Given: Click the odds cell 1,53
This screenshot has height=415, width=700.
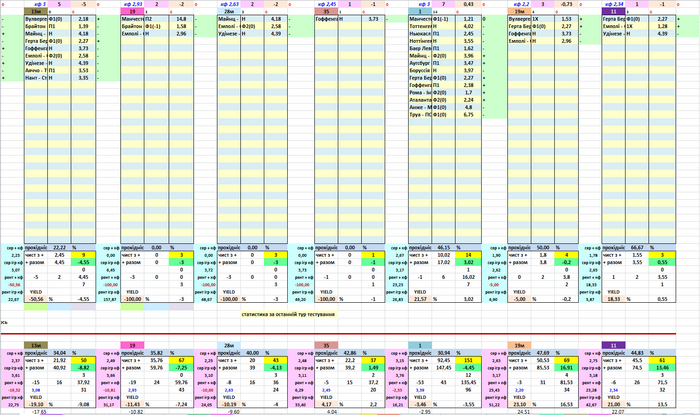Looking at the screenshot, I should tap(566, 19).
